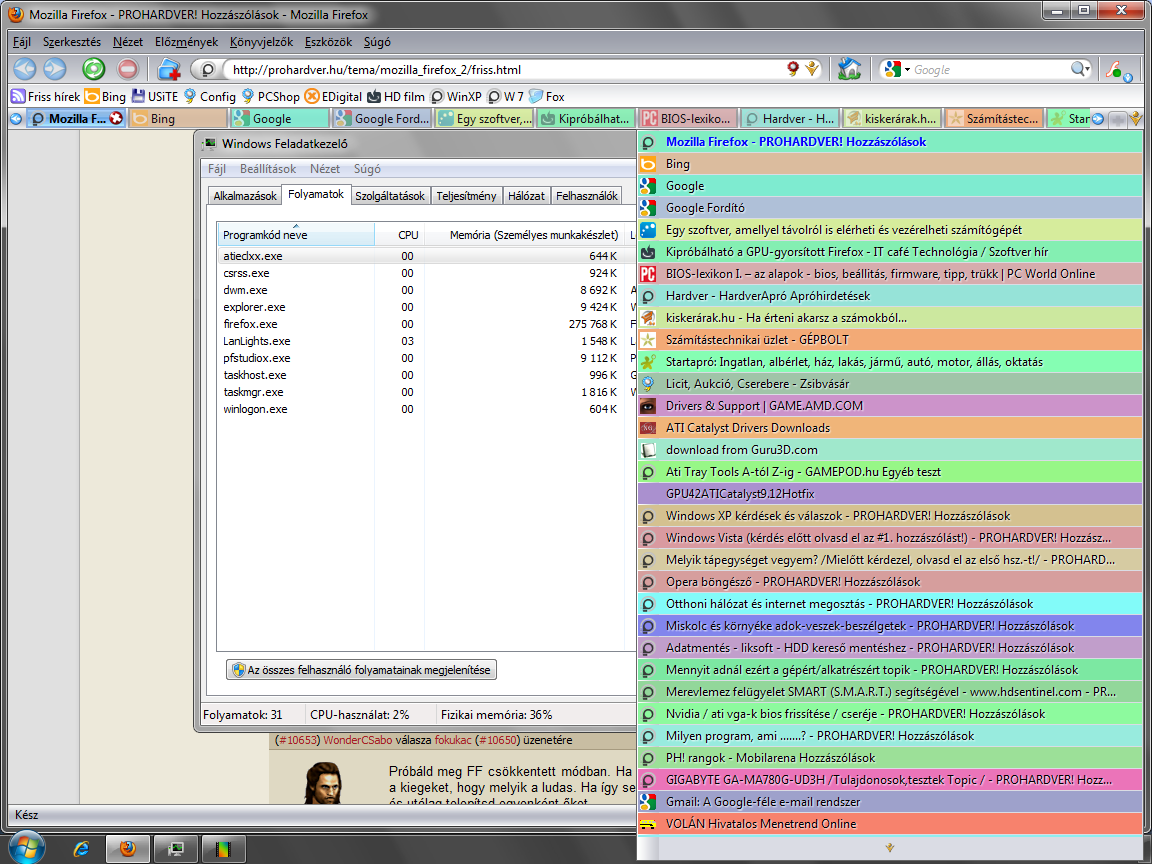The width and height of the screenshot is (1152, 864).
Task: Switch to the Google Ford... tab
Action: tap(381, 118)
